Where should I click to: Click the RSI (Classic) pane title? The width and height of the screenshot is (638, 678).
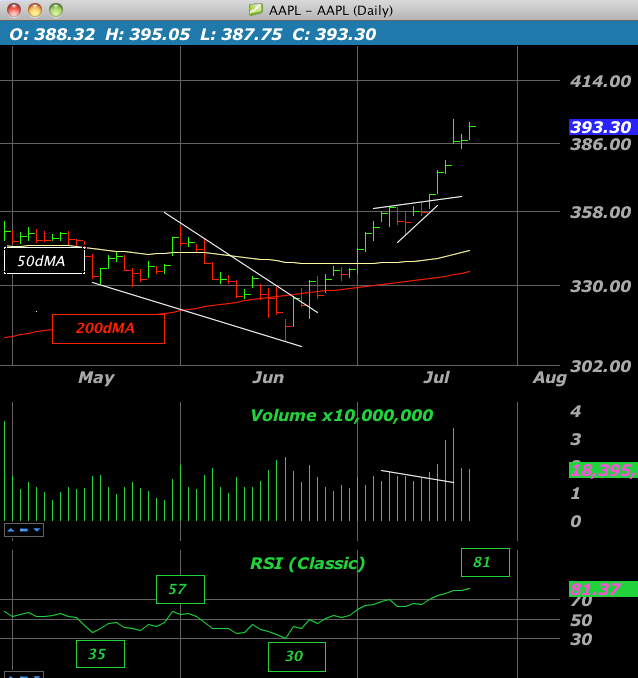click(308, 563)
